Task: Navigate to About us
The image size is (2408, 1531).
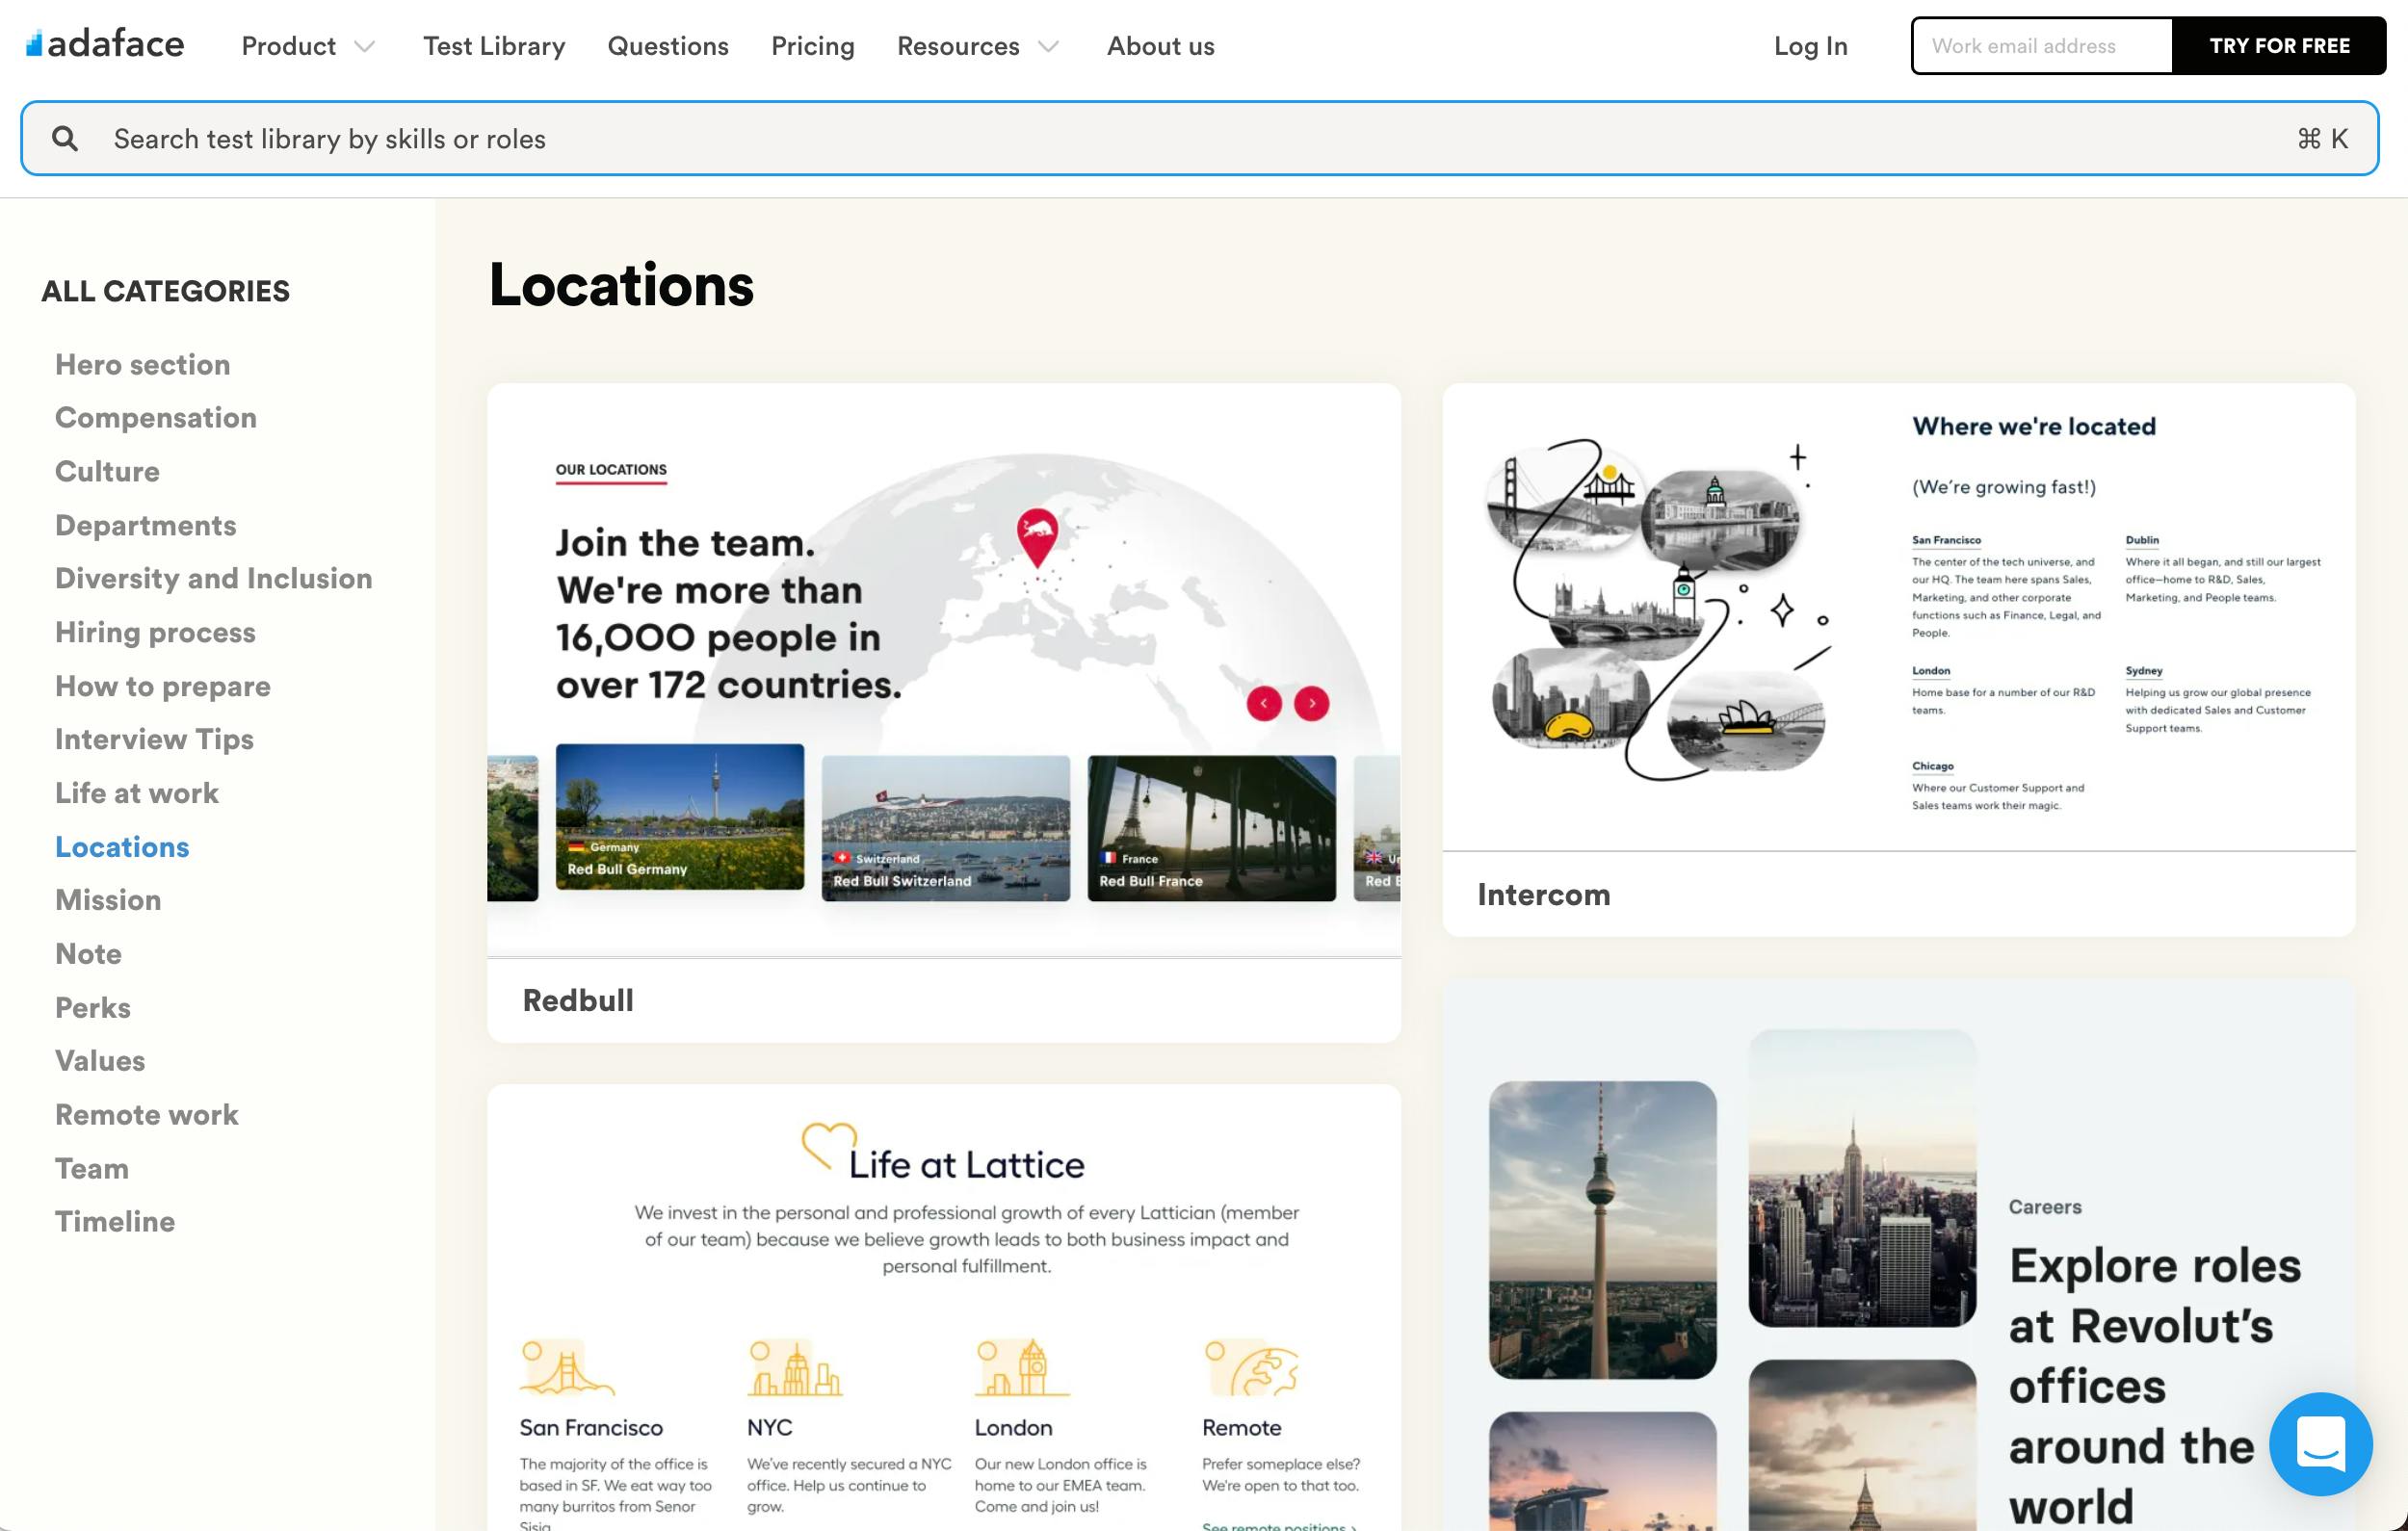Action: [1160, 46]
